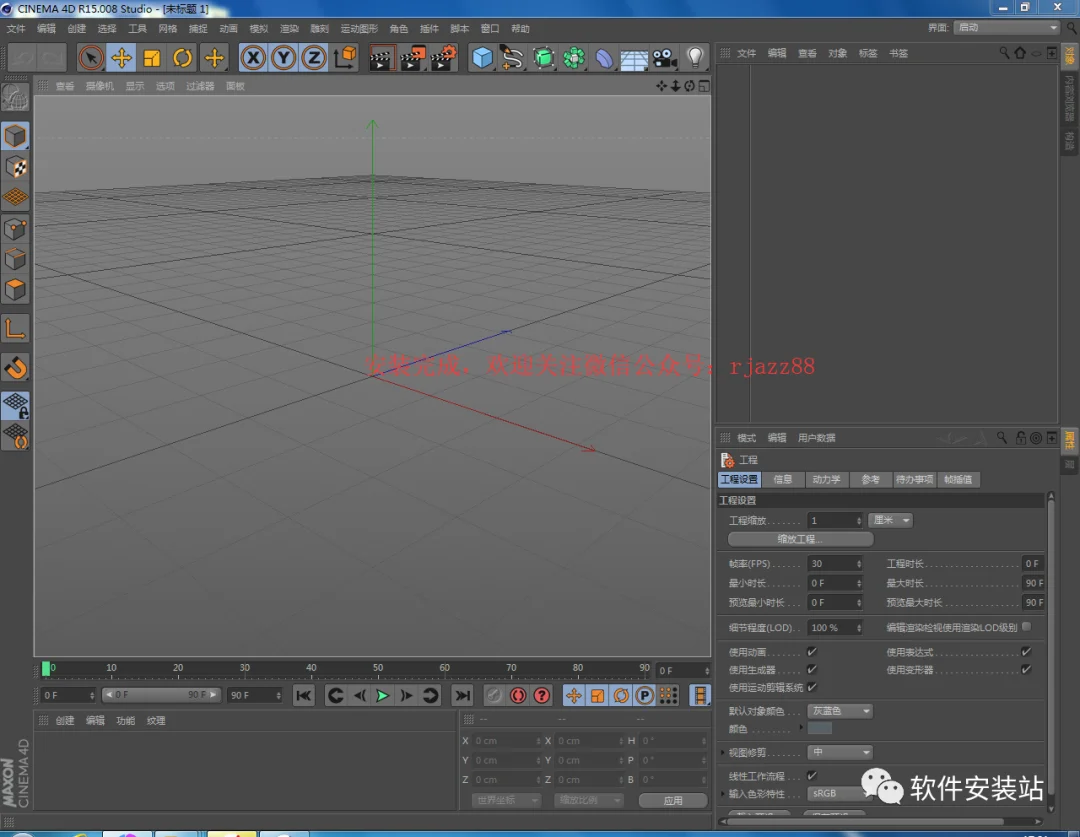Toggle the Z axis lock

pyautogui.click(x=313, y=58)
